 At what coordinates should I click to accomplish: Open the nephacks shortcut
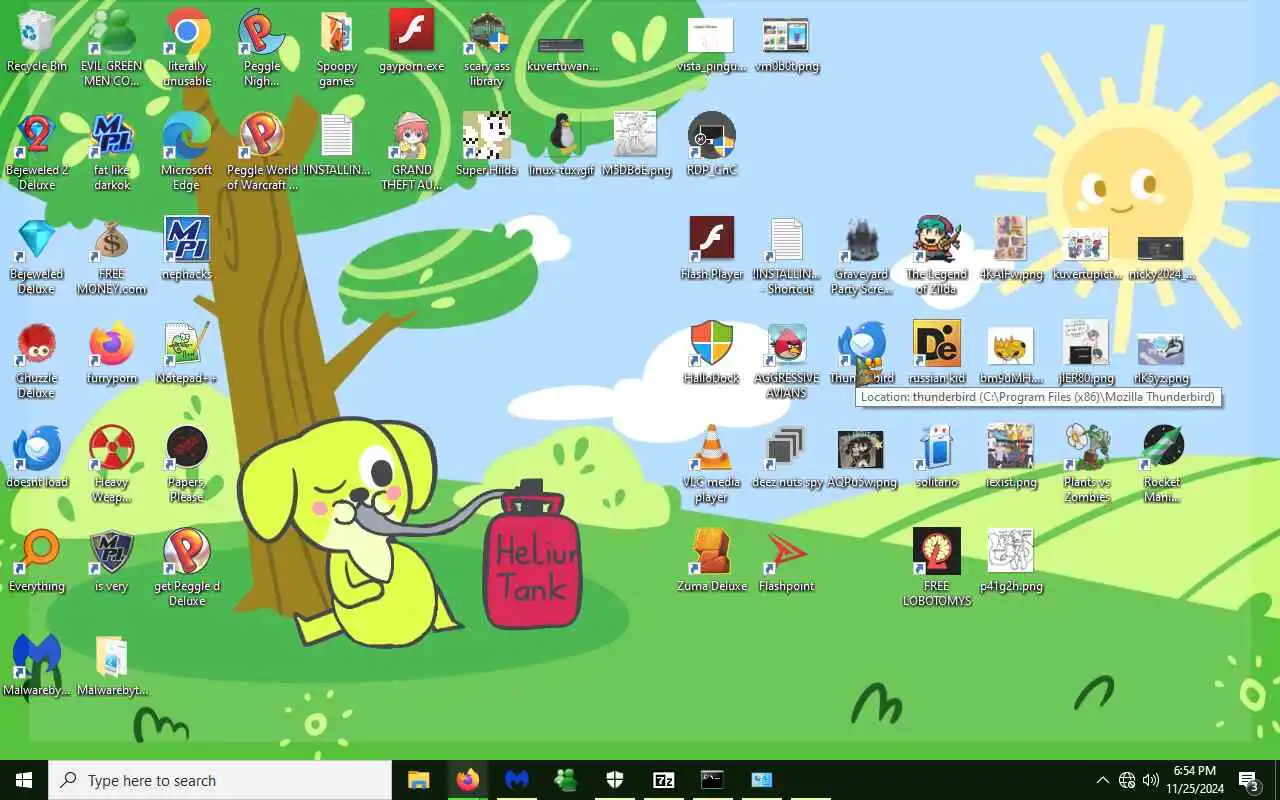coord(187,250)
